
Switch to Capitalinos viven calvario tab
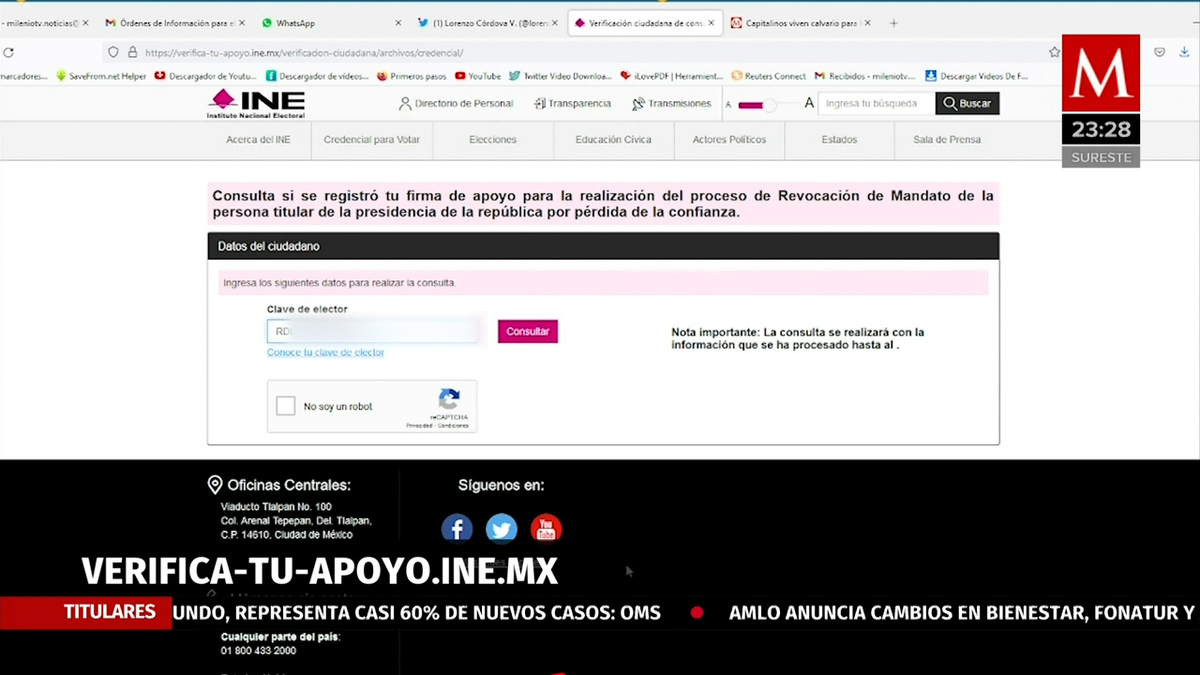coord(795,23)
